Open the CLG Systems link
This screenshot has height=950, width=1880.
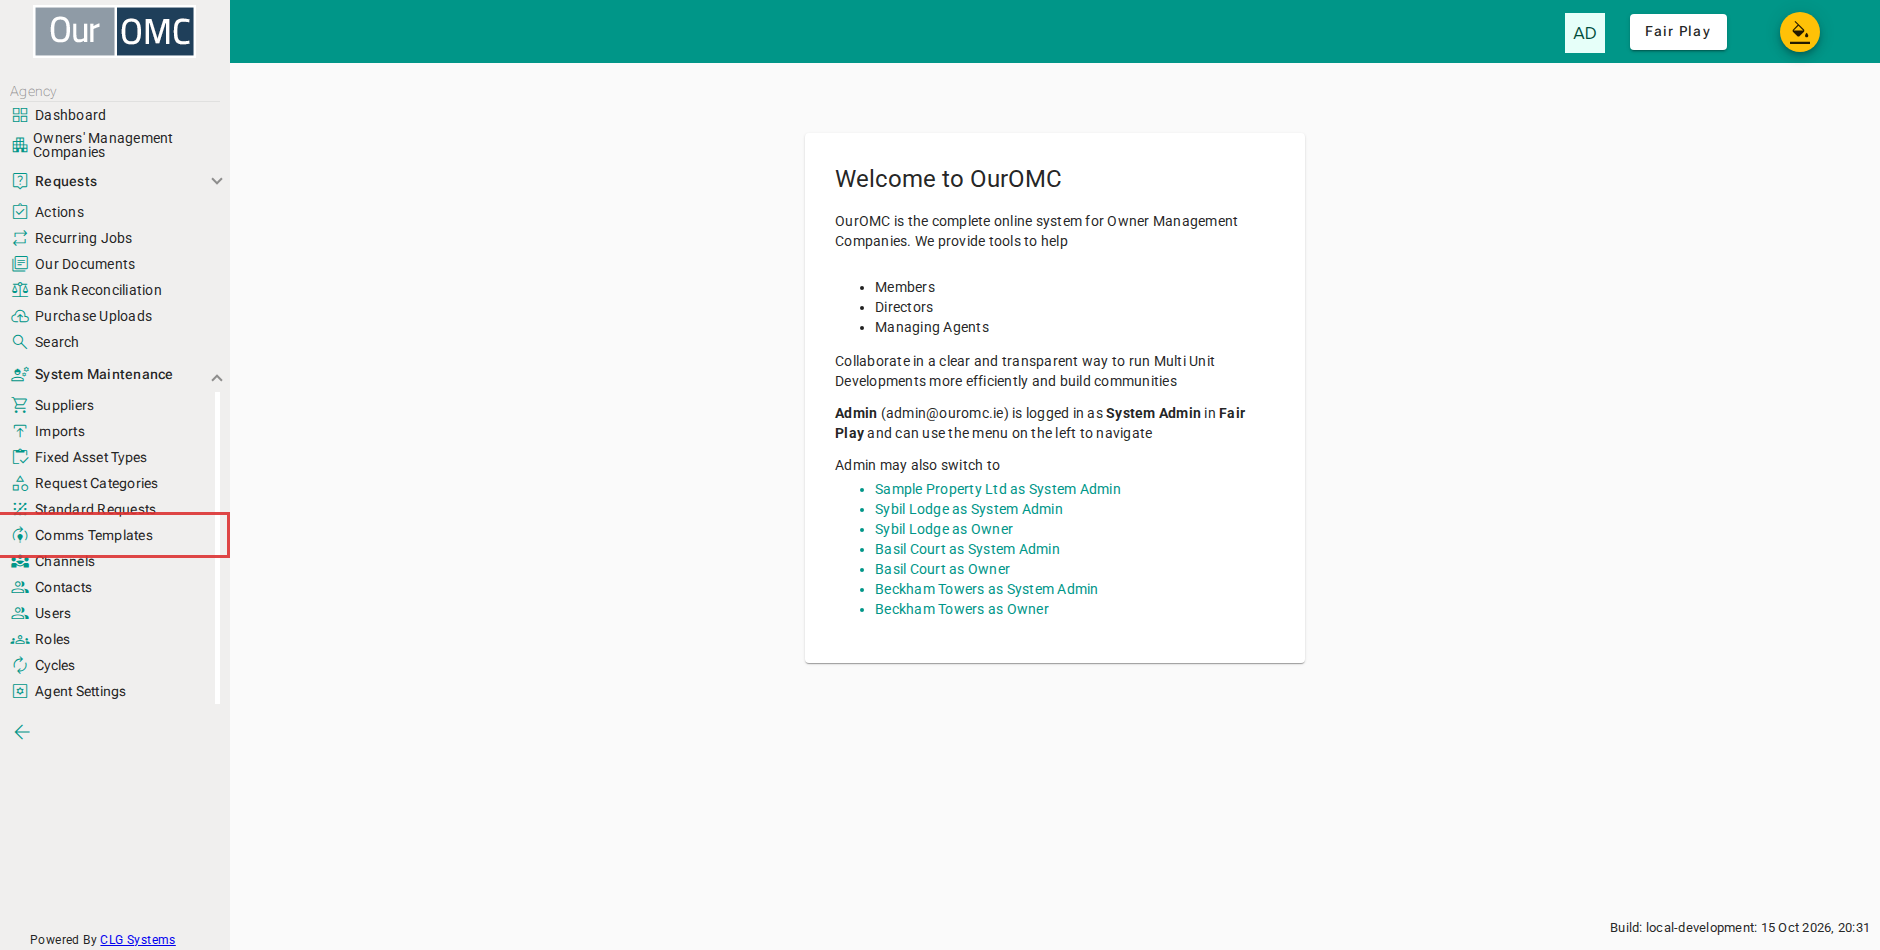tap(137, 940)
